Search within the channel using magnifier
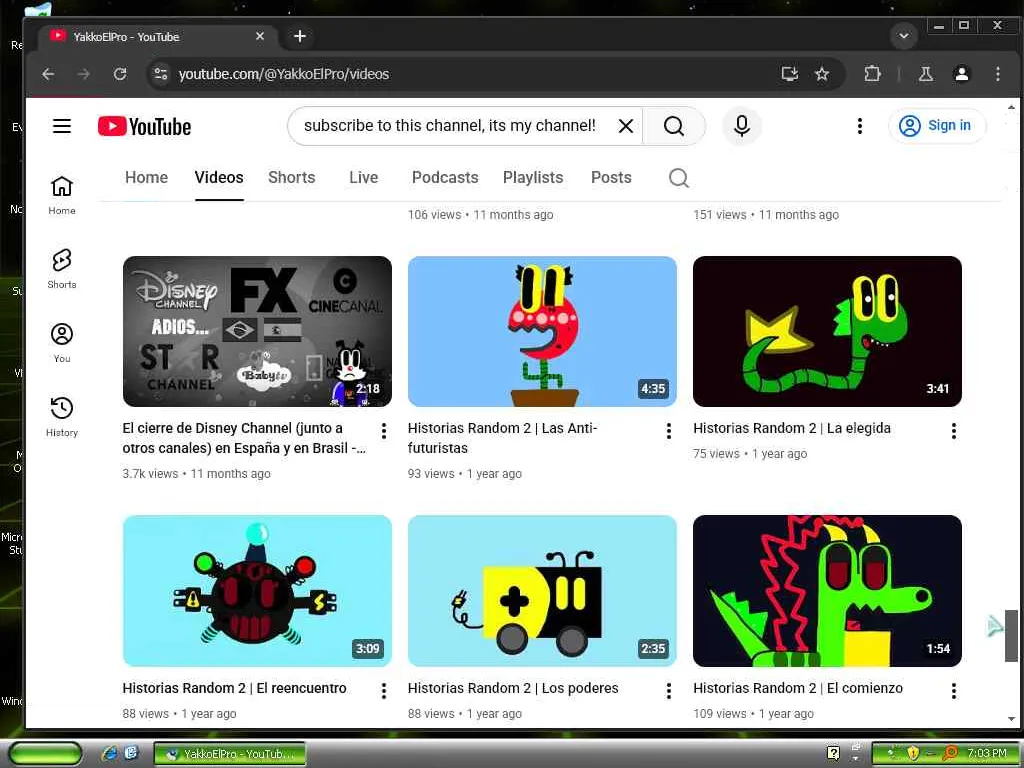 (679, 178)
